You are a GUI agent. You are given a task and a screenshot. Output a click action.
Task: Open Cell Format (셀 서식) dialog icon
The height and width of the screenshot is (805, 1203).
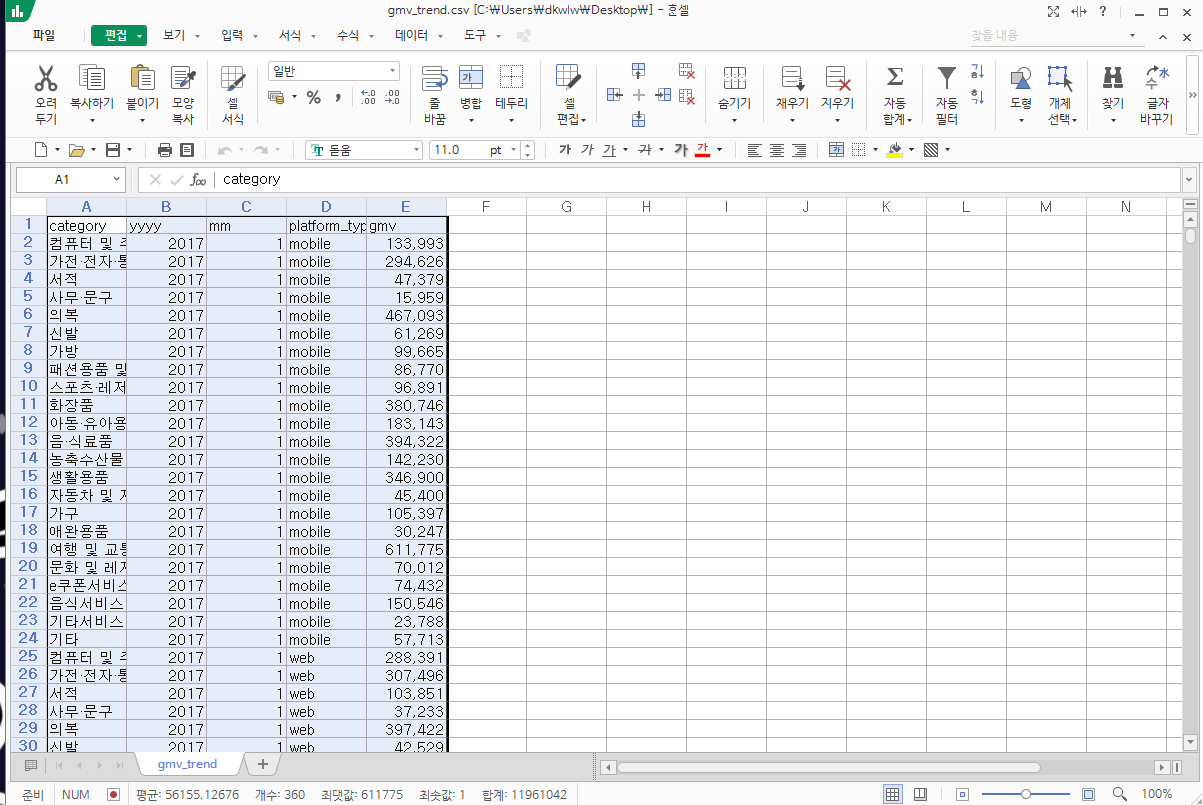(233, 79)
